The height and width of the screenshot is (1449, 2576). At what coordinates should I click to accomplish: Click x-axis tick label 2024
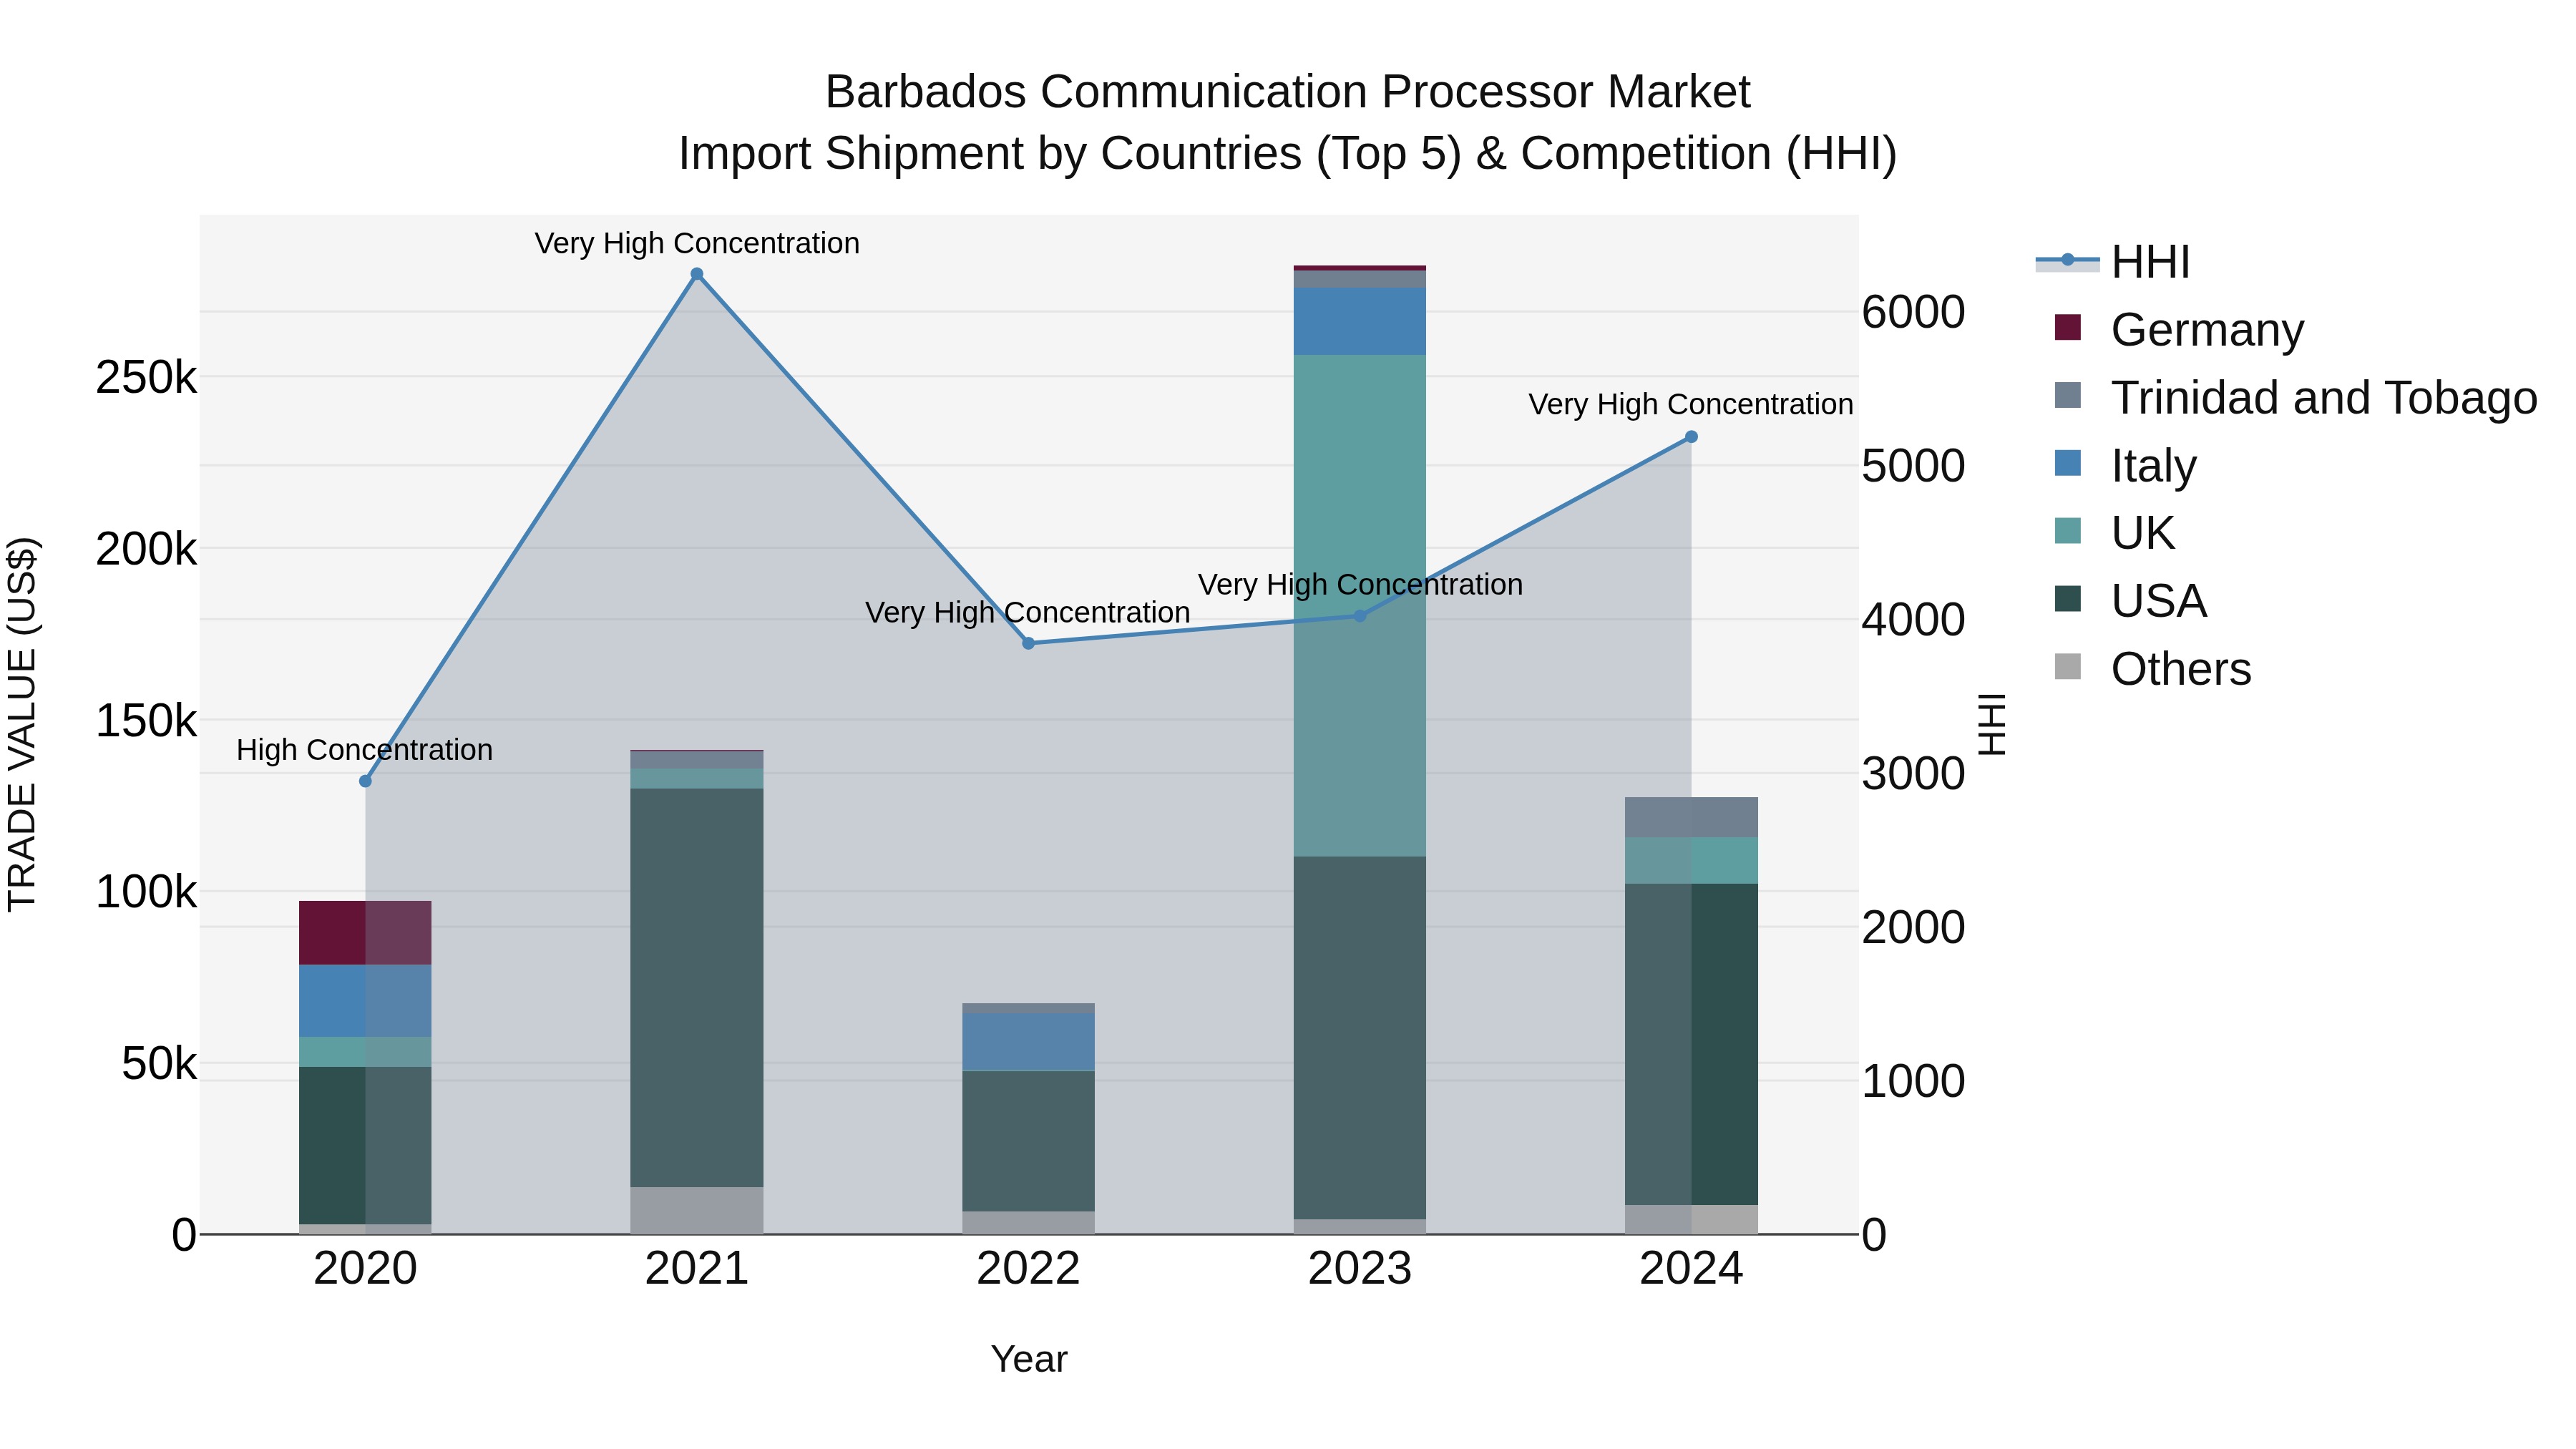tap(1691, 1268)
